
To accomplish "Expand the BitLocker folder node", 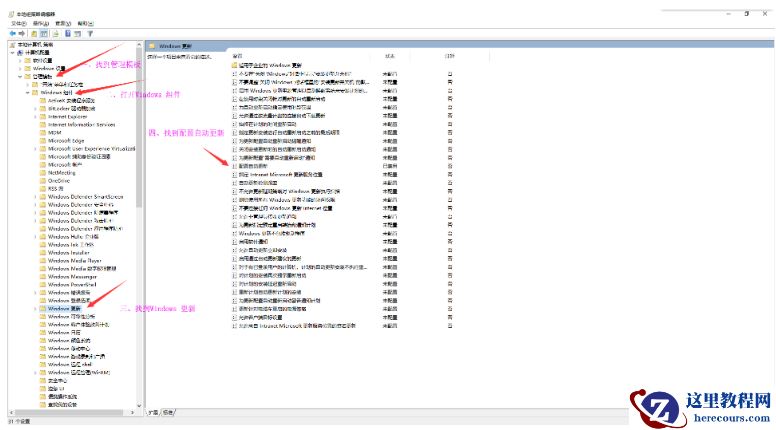I will (35, 108).
